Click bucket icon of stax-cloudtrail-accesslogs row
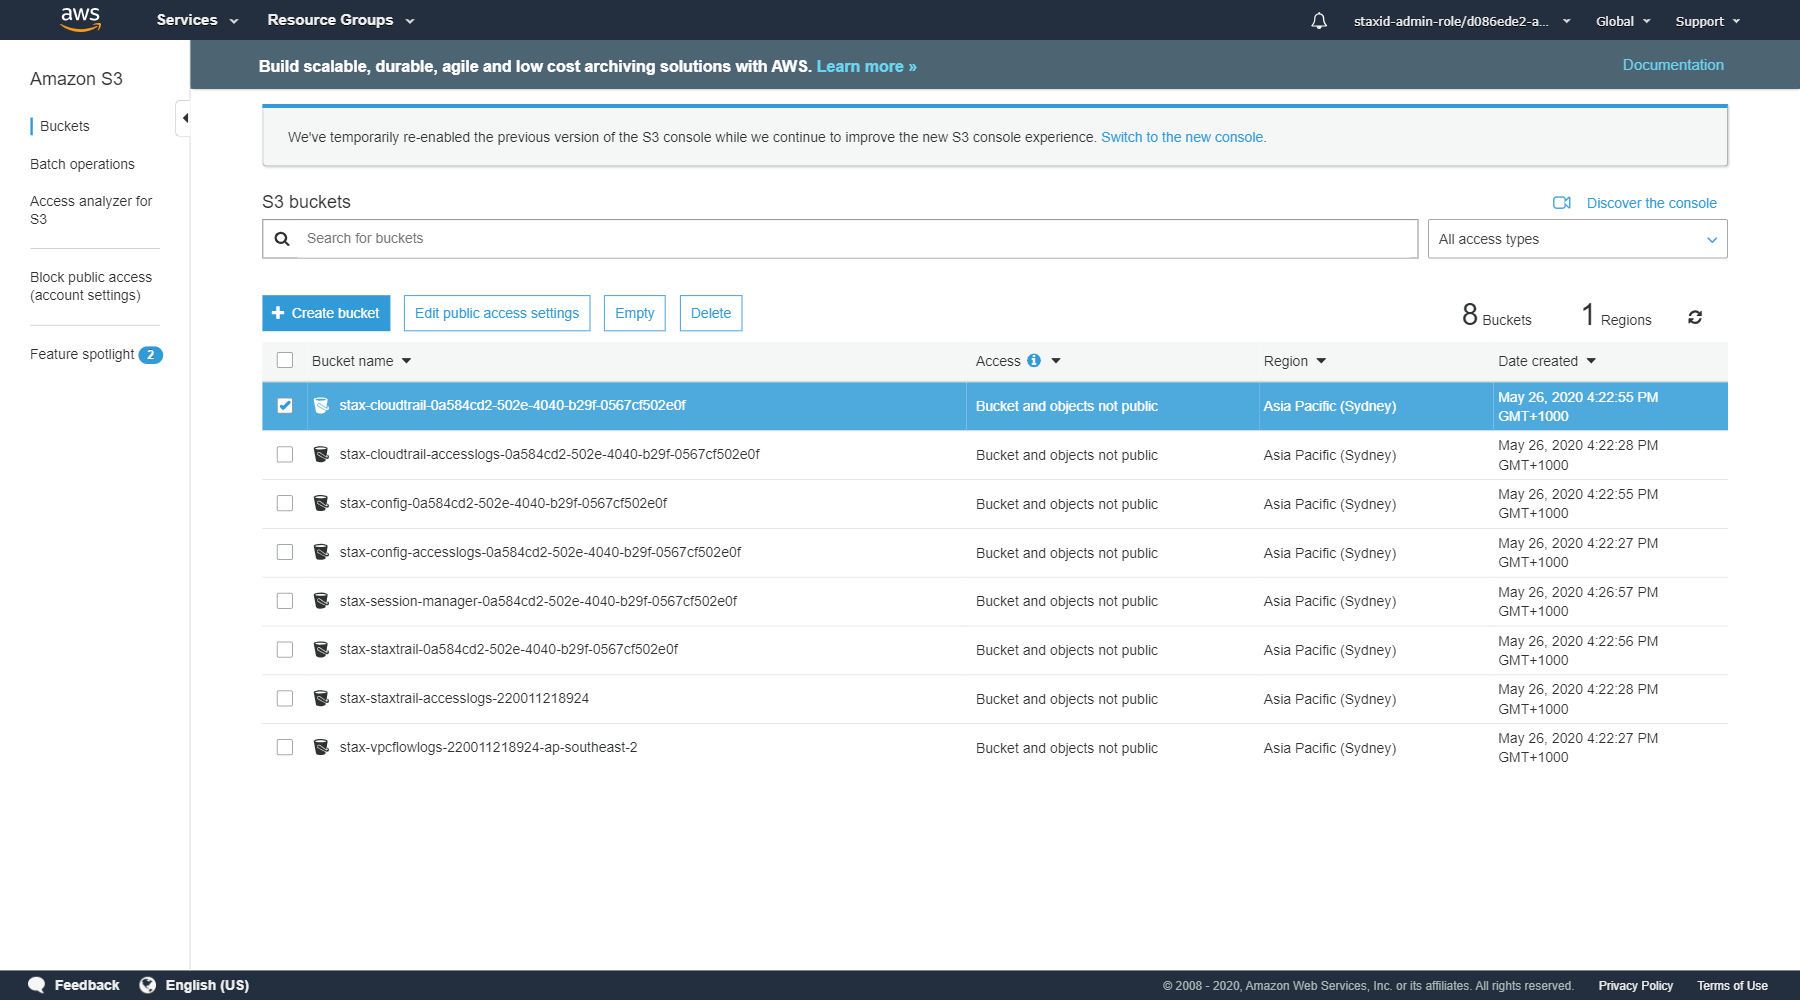Viewport: 1800px width, 1000px height. tap(321, 454)
